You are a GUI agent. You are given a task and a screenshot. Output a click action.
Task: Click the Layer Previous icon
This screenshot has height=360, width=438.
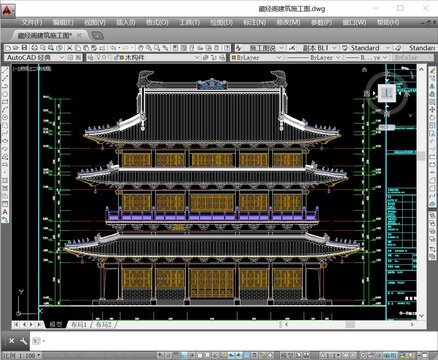(x=214, y=58)
